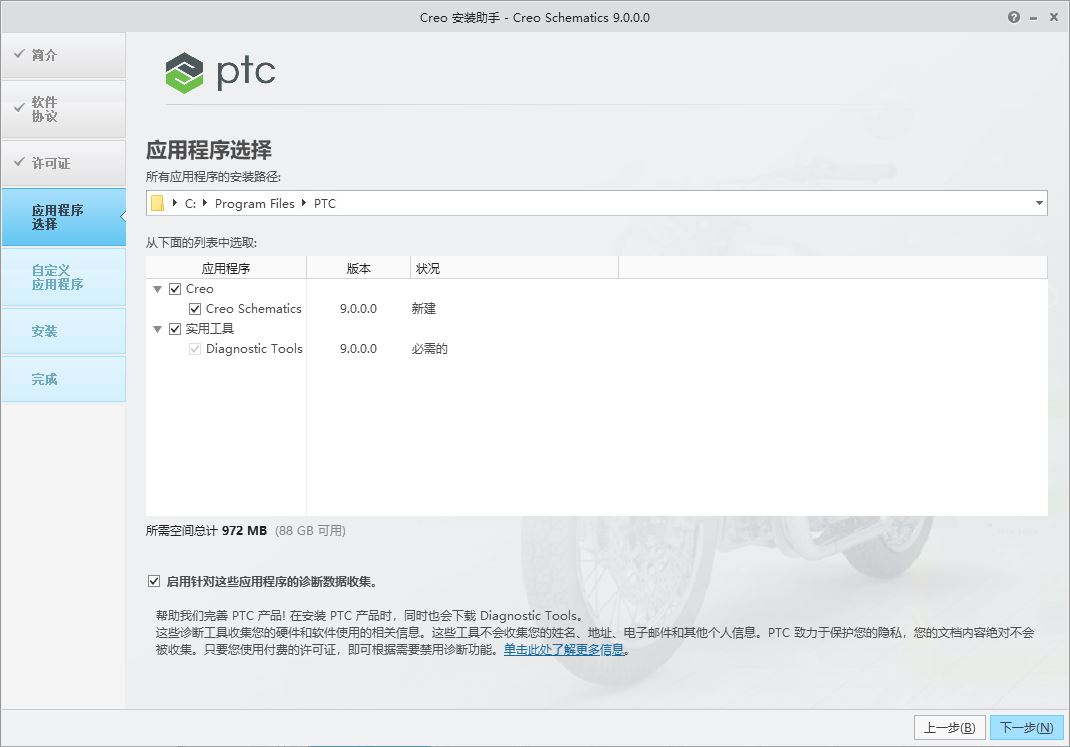Click the folder icon in install path
This screenshot has height=747, width=1070.
pos(158,203)
